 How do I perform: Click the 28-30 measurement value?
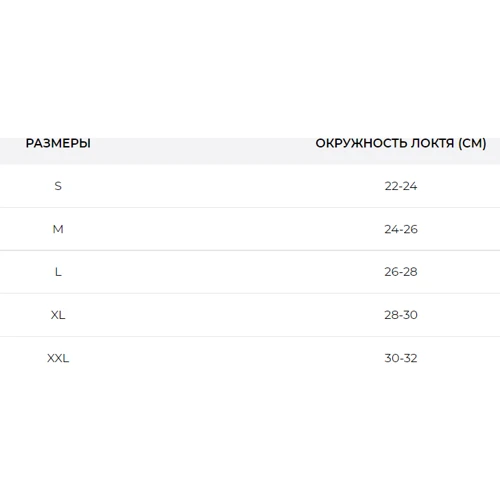click(x=401, y=315)
